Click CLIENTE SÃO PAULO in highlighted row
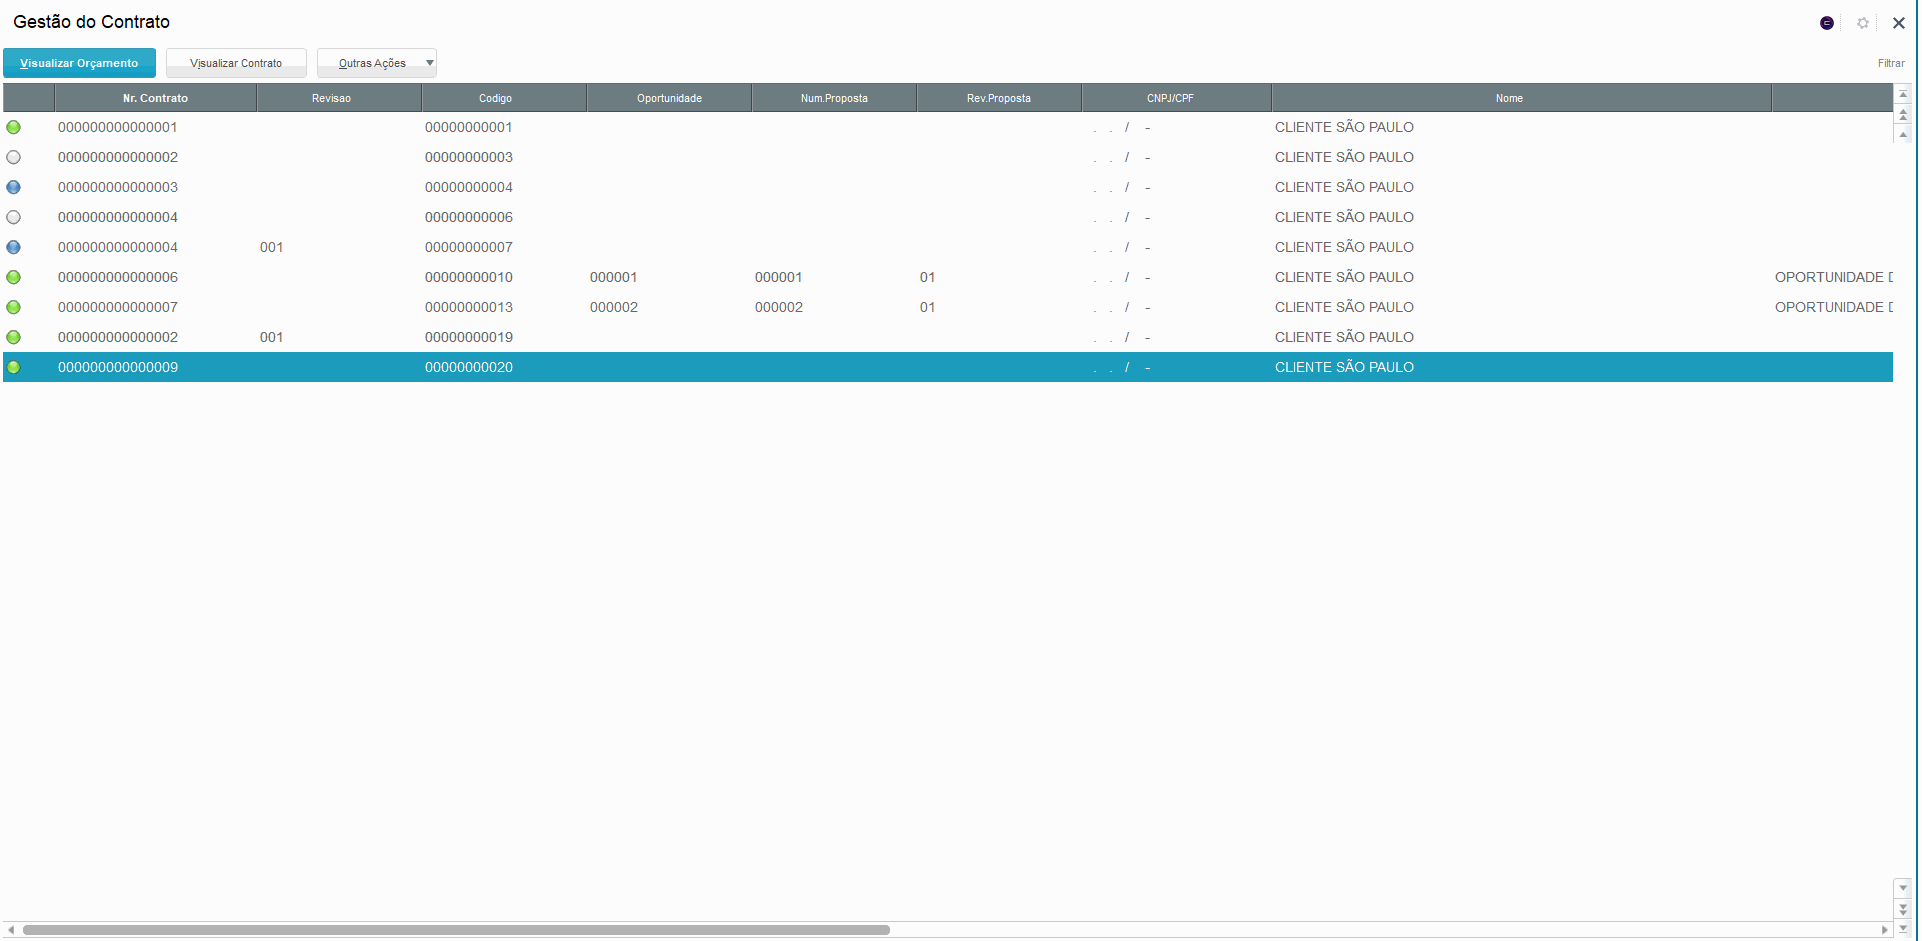Viewport: 1922px width, 941px height. click(1344, 367)
